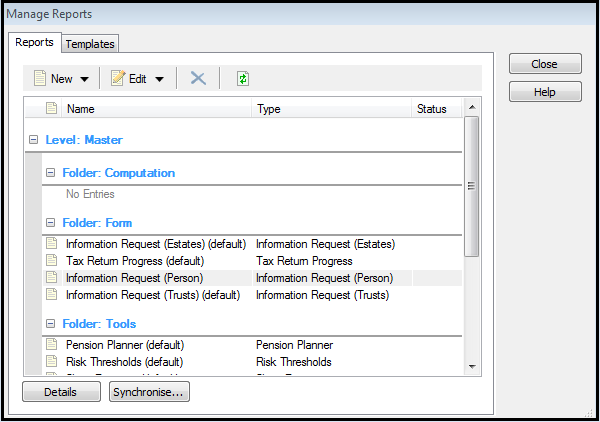The image size is (600, 422).
Task: Click the document icon beside Pension Planner
Action: pyautogui.click(x=51, y=344)
